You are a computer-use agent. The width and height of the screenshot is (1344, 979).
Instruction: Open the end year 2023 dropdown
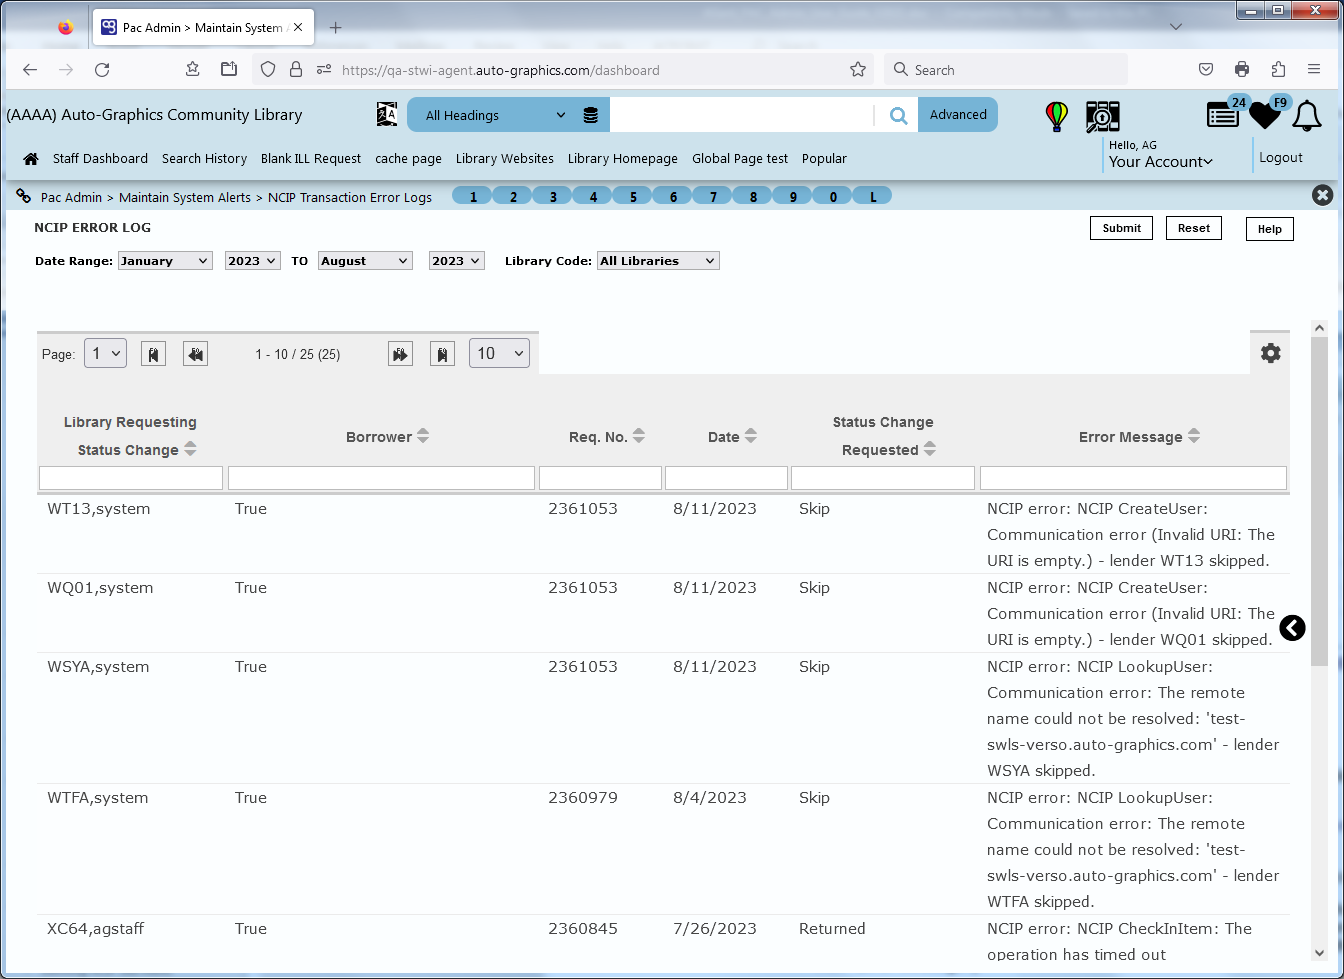[x=457, y=261]
